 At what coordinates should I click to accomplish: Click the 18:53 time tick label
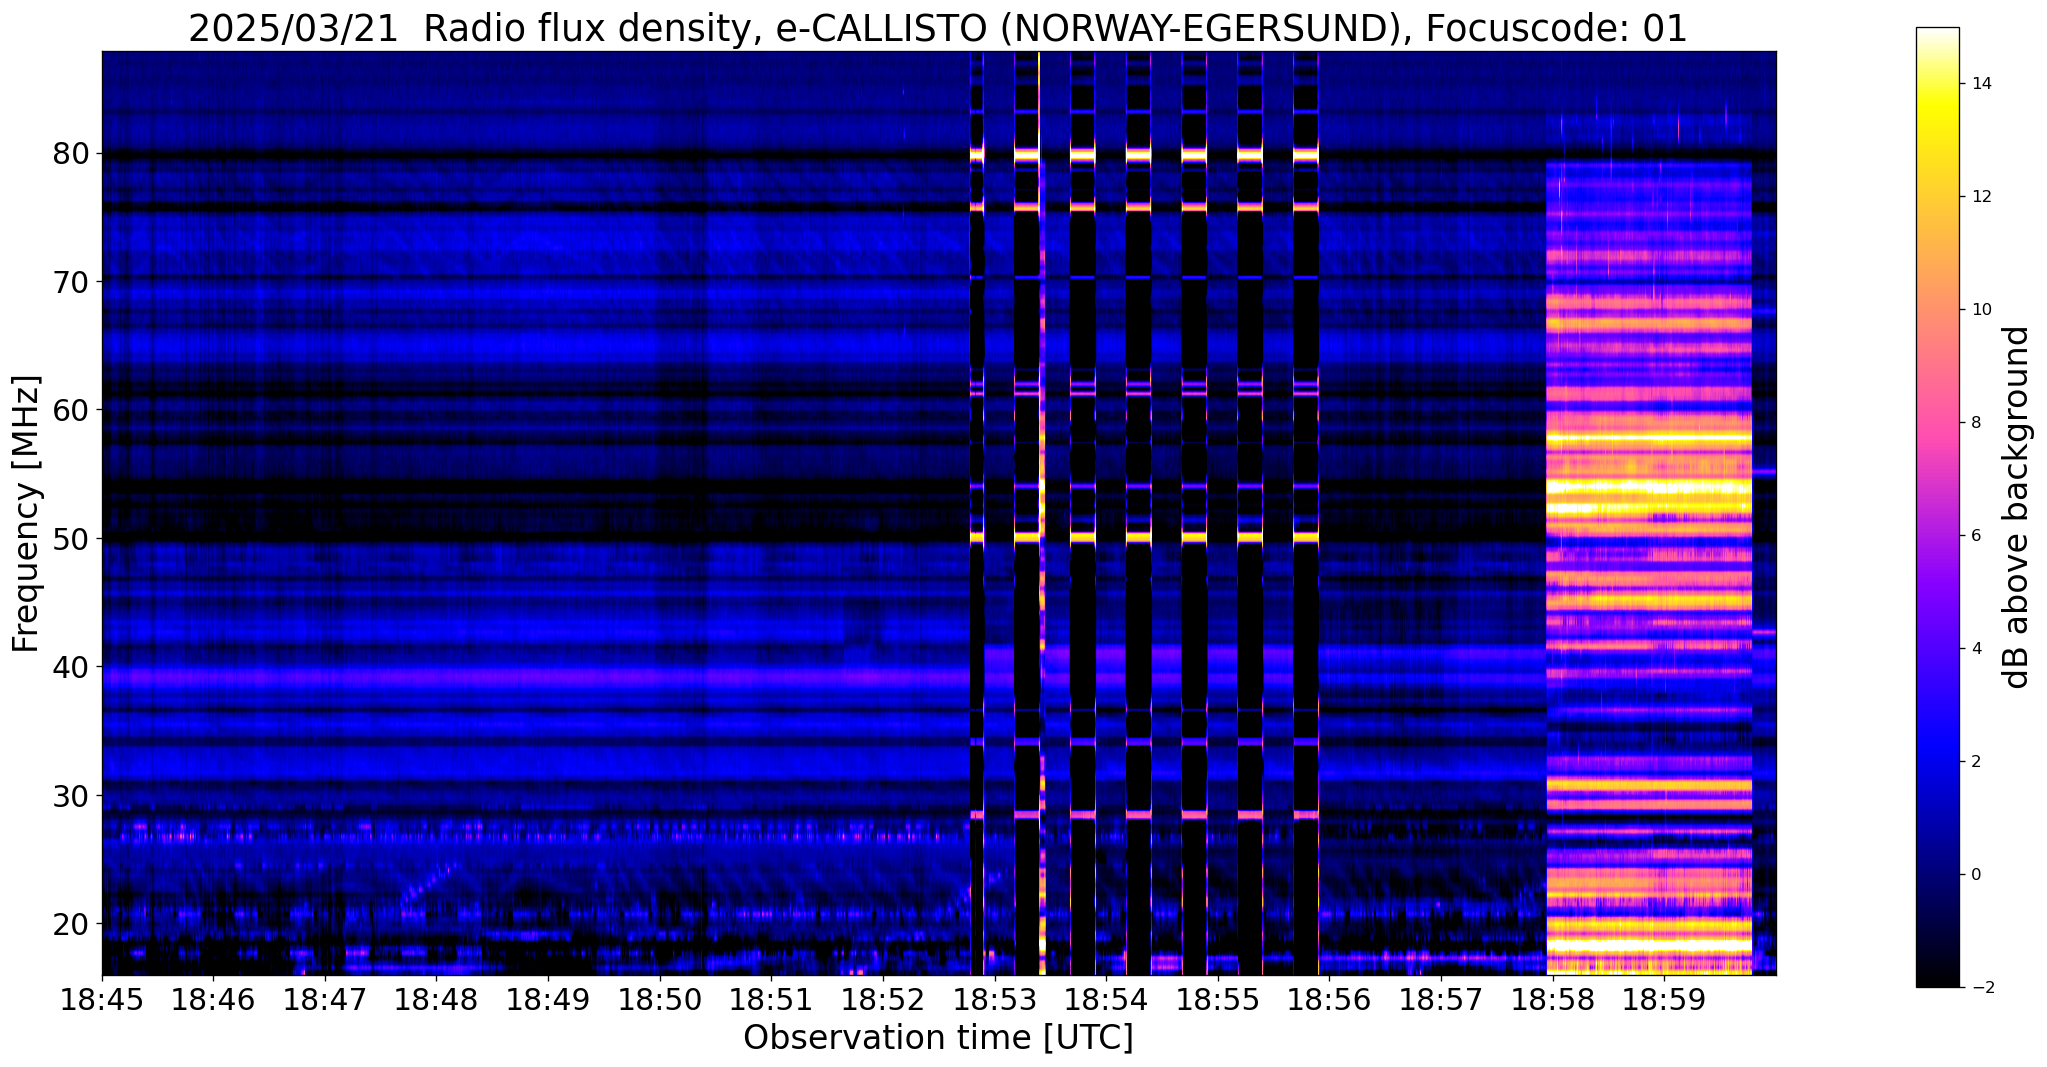click(x=994, y=999)
